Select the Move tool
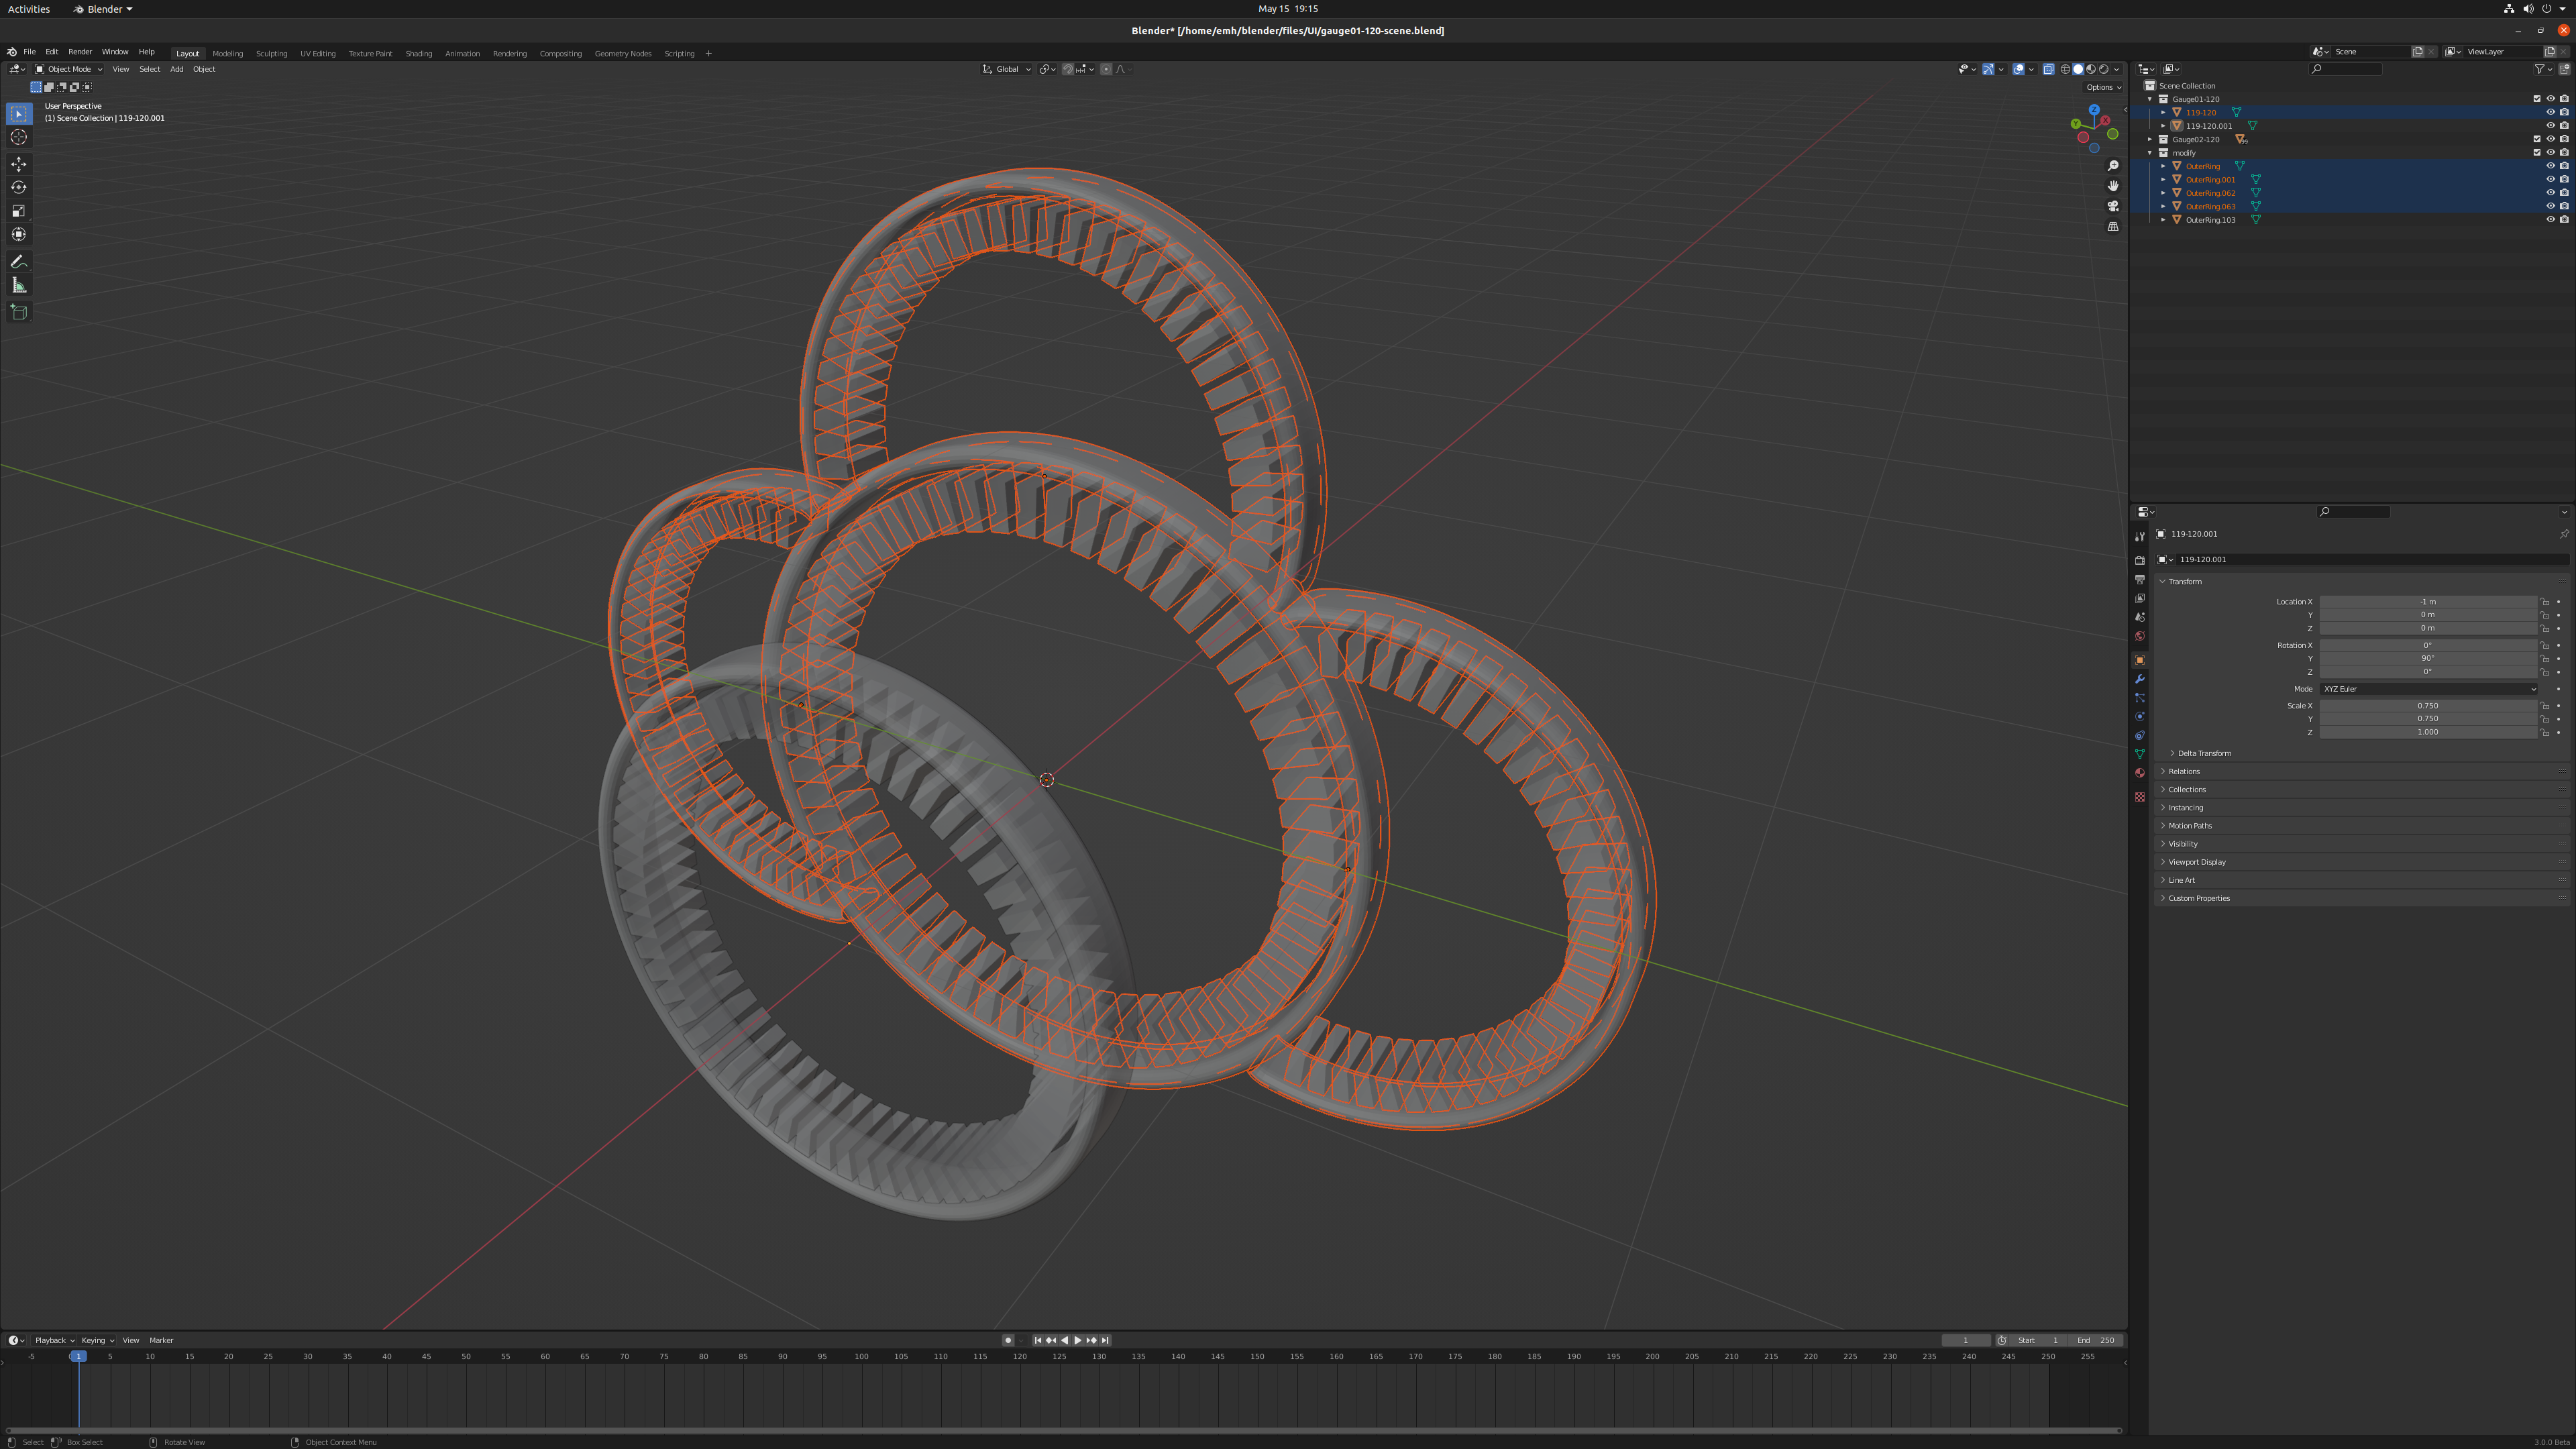 click(18, 164)
